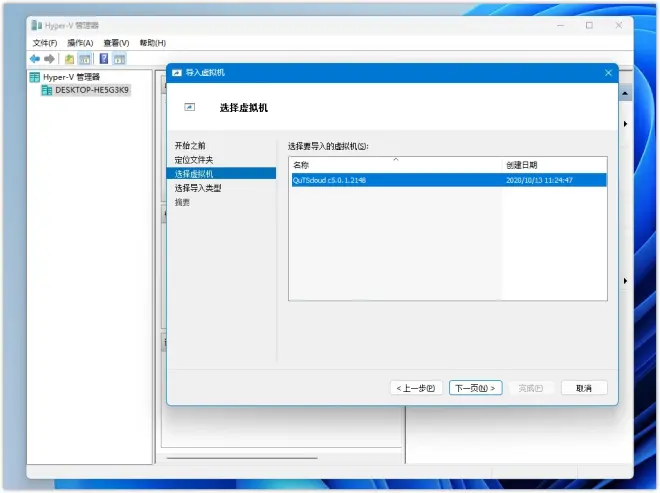The image size is (660, 493).
Task: Select the 选择虚拟机 wizard step
Action: click(x=221, y=174)
